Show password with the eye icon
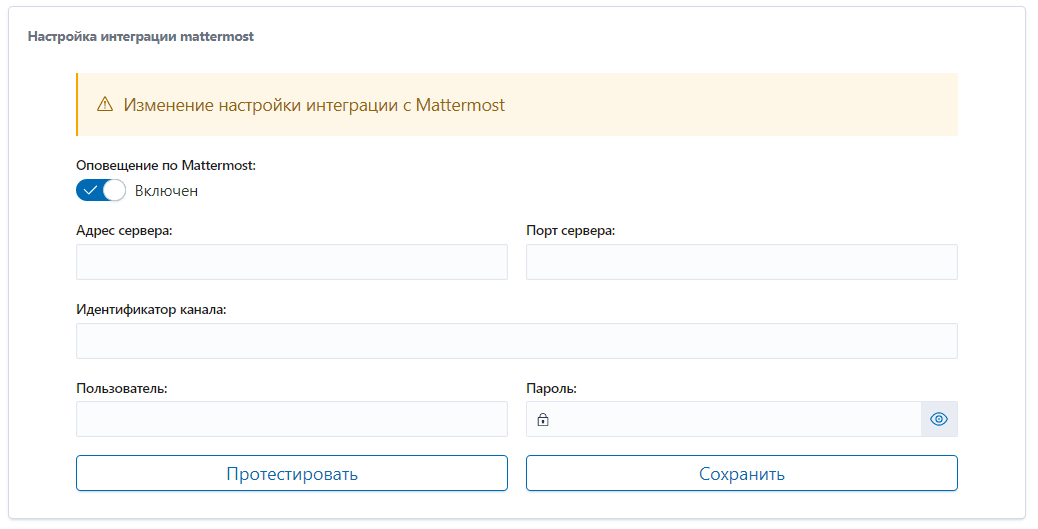This screenshot has width=1038, height=529. coord(939,419)
